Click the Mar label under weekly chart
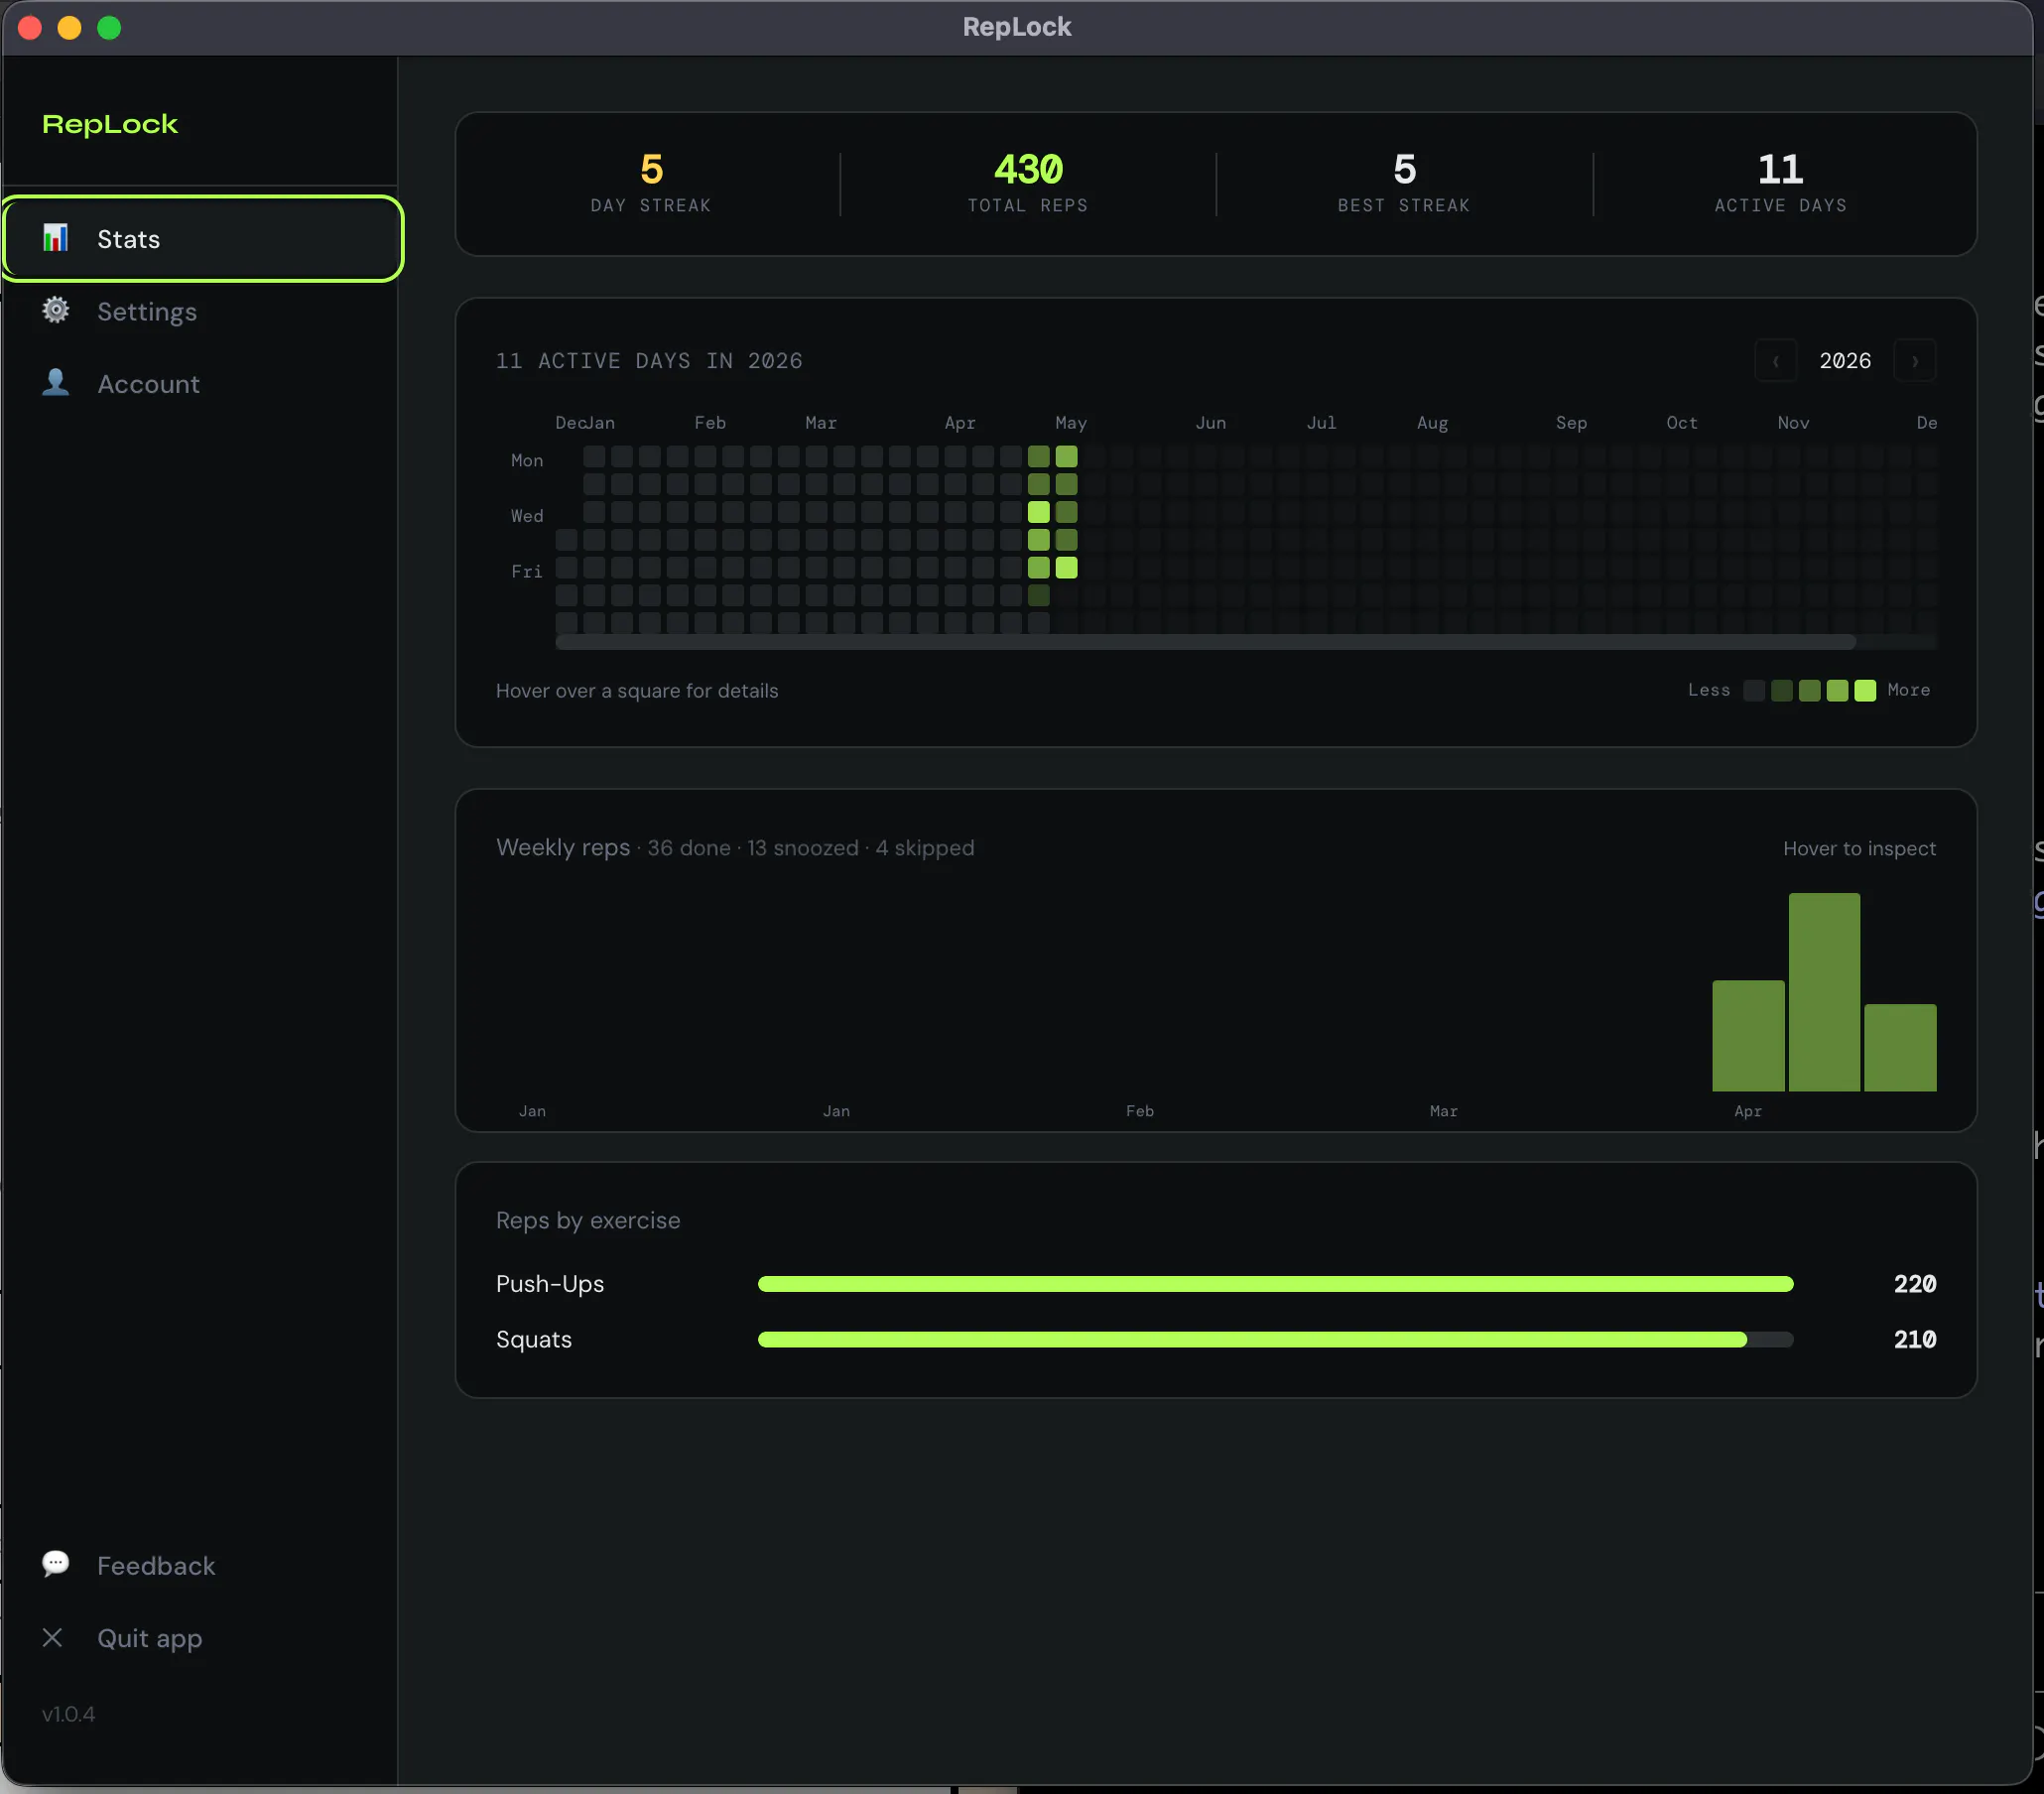The width and height of the screenshot is (2044, 1794). click(1444, 1111)
